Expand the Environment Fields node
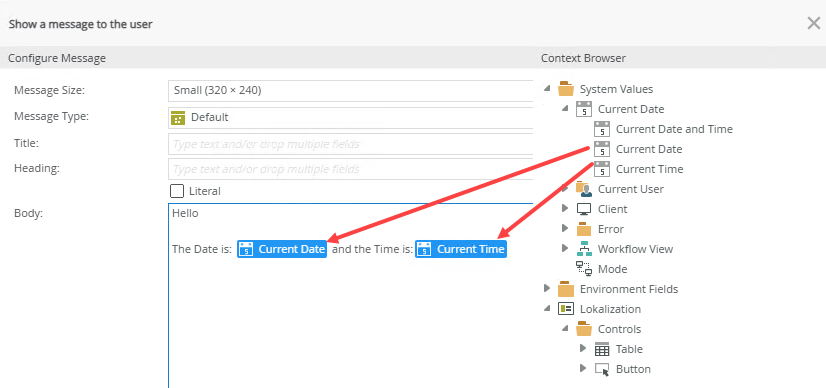The image size is (826, 388). click(x=547, y=288)
